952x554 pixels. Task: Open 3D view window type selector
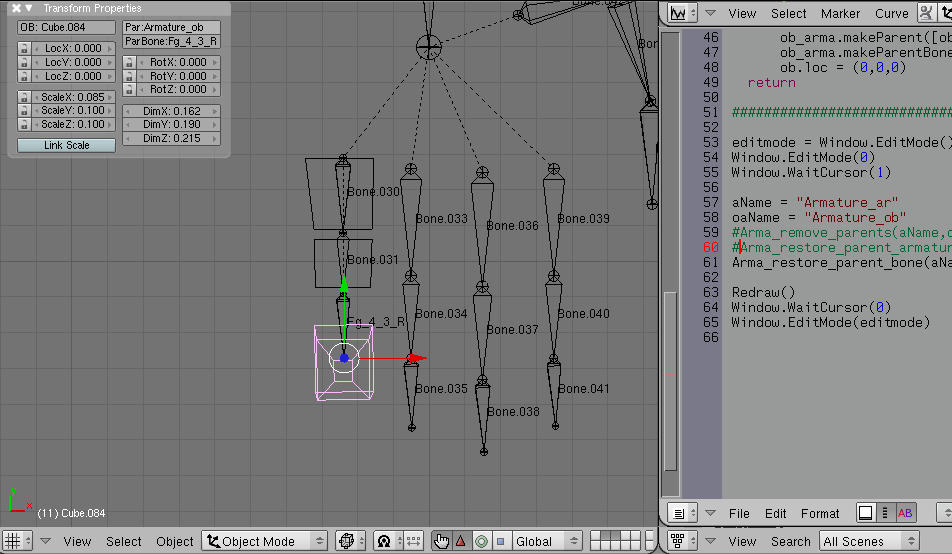click(17, 541)
